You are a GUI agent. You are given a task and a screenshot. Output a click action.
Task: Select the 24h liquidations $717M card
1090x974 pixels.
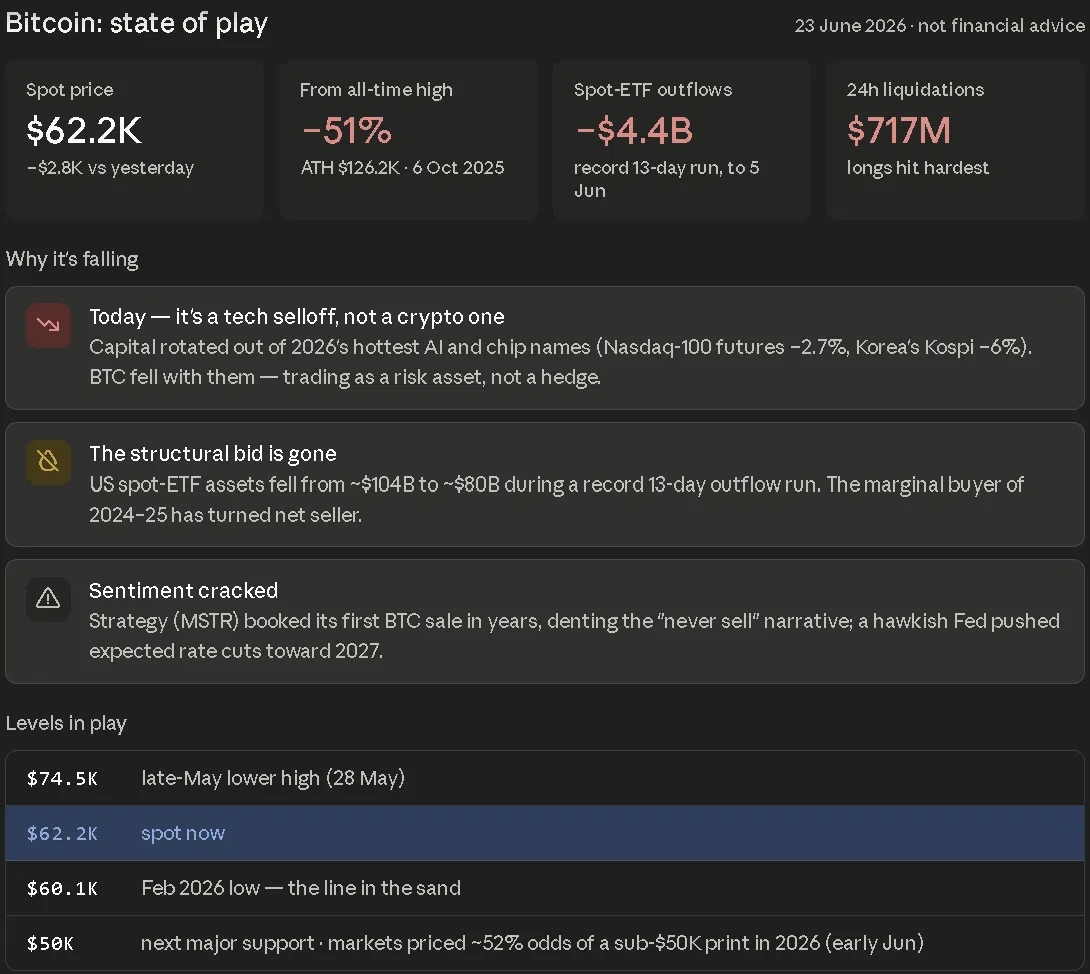(x=955, y=140)
